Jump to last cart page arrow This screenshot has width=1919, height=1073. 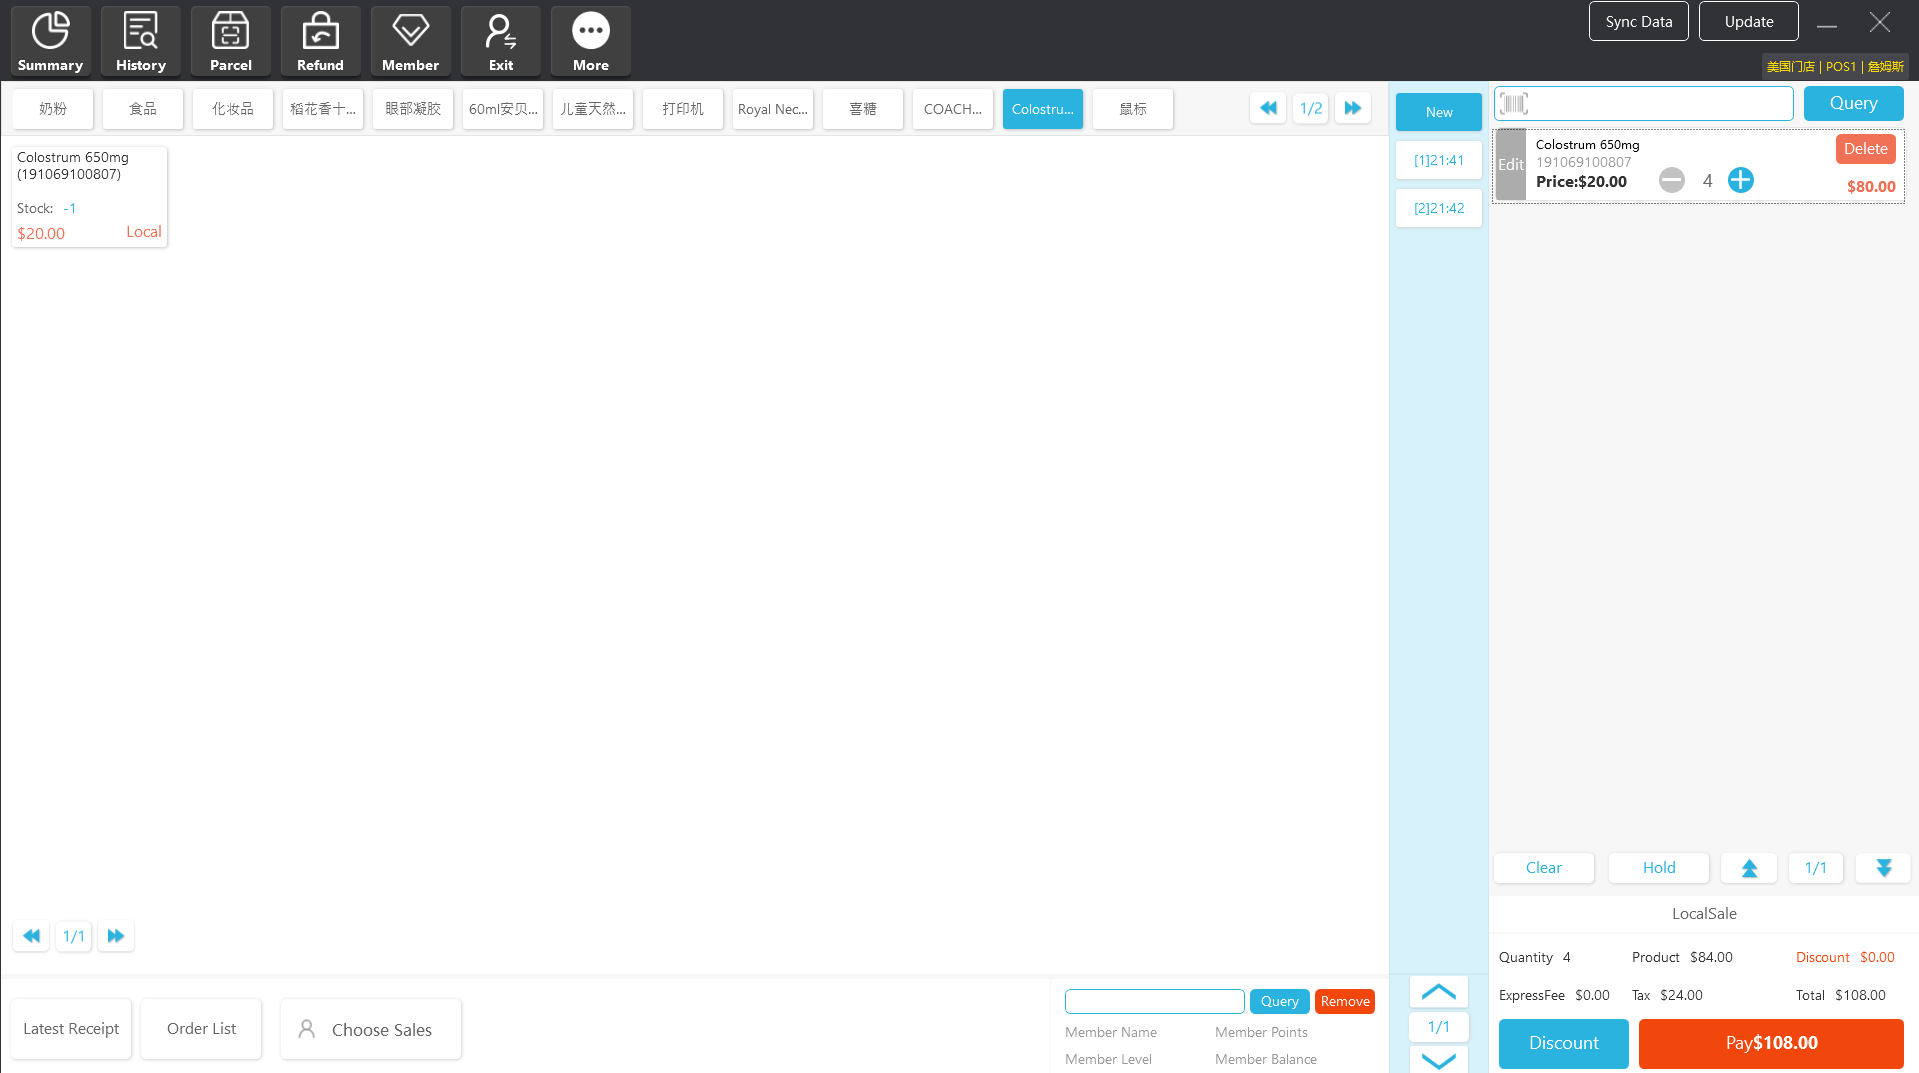click(1883, 868)
